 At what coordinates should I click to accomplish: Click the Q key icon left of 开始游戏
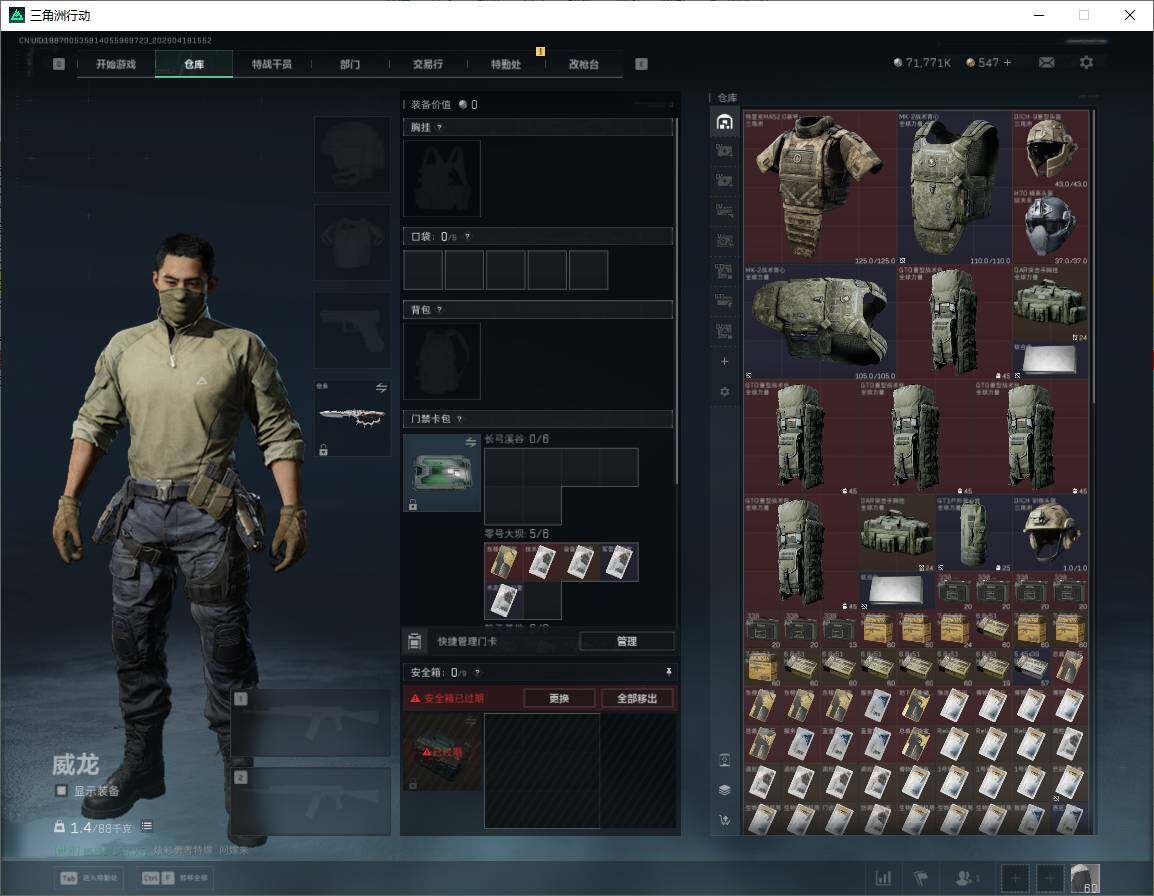pos(59,64)
